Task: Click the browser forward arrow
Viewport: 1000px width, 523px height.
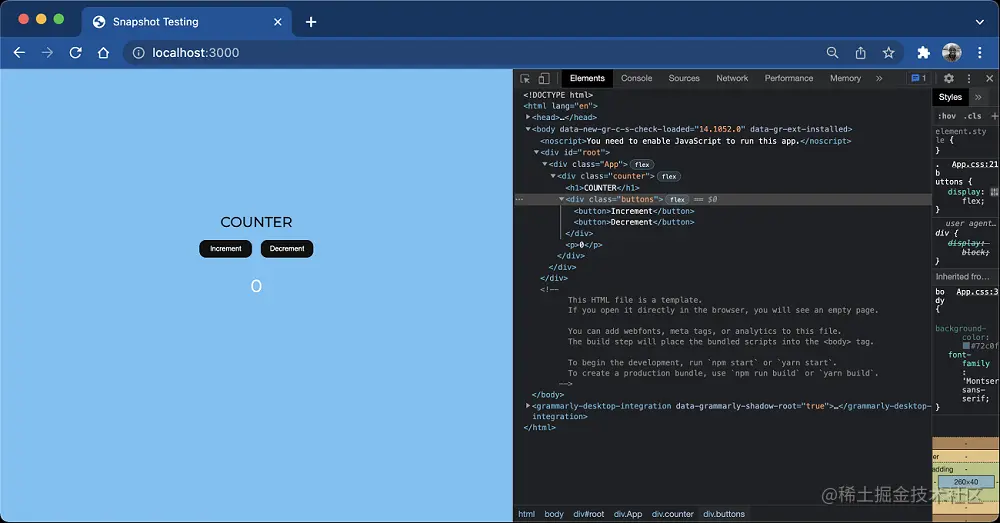Action: [47, 53]
